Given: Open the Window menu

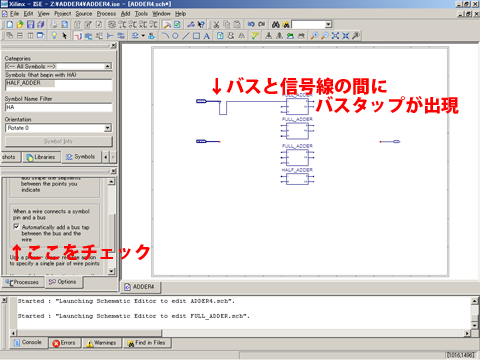Looking at the screenshot, I should [161, 14].
